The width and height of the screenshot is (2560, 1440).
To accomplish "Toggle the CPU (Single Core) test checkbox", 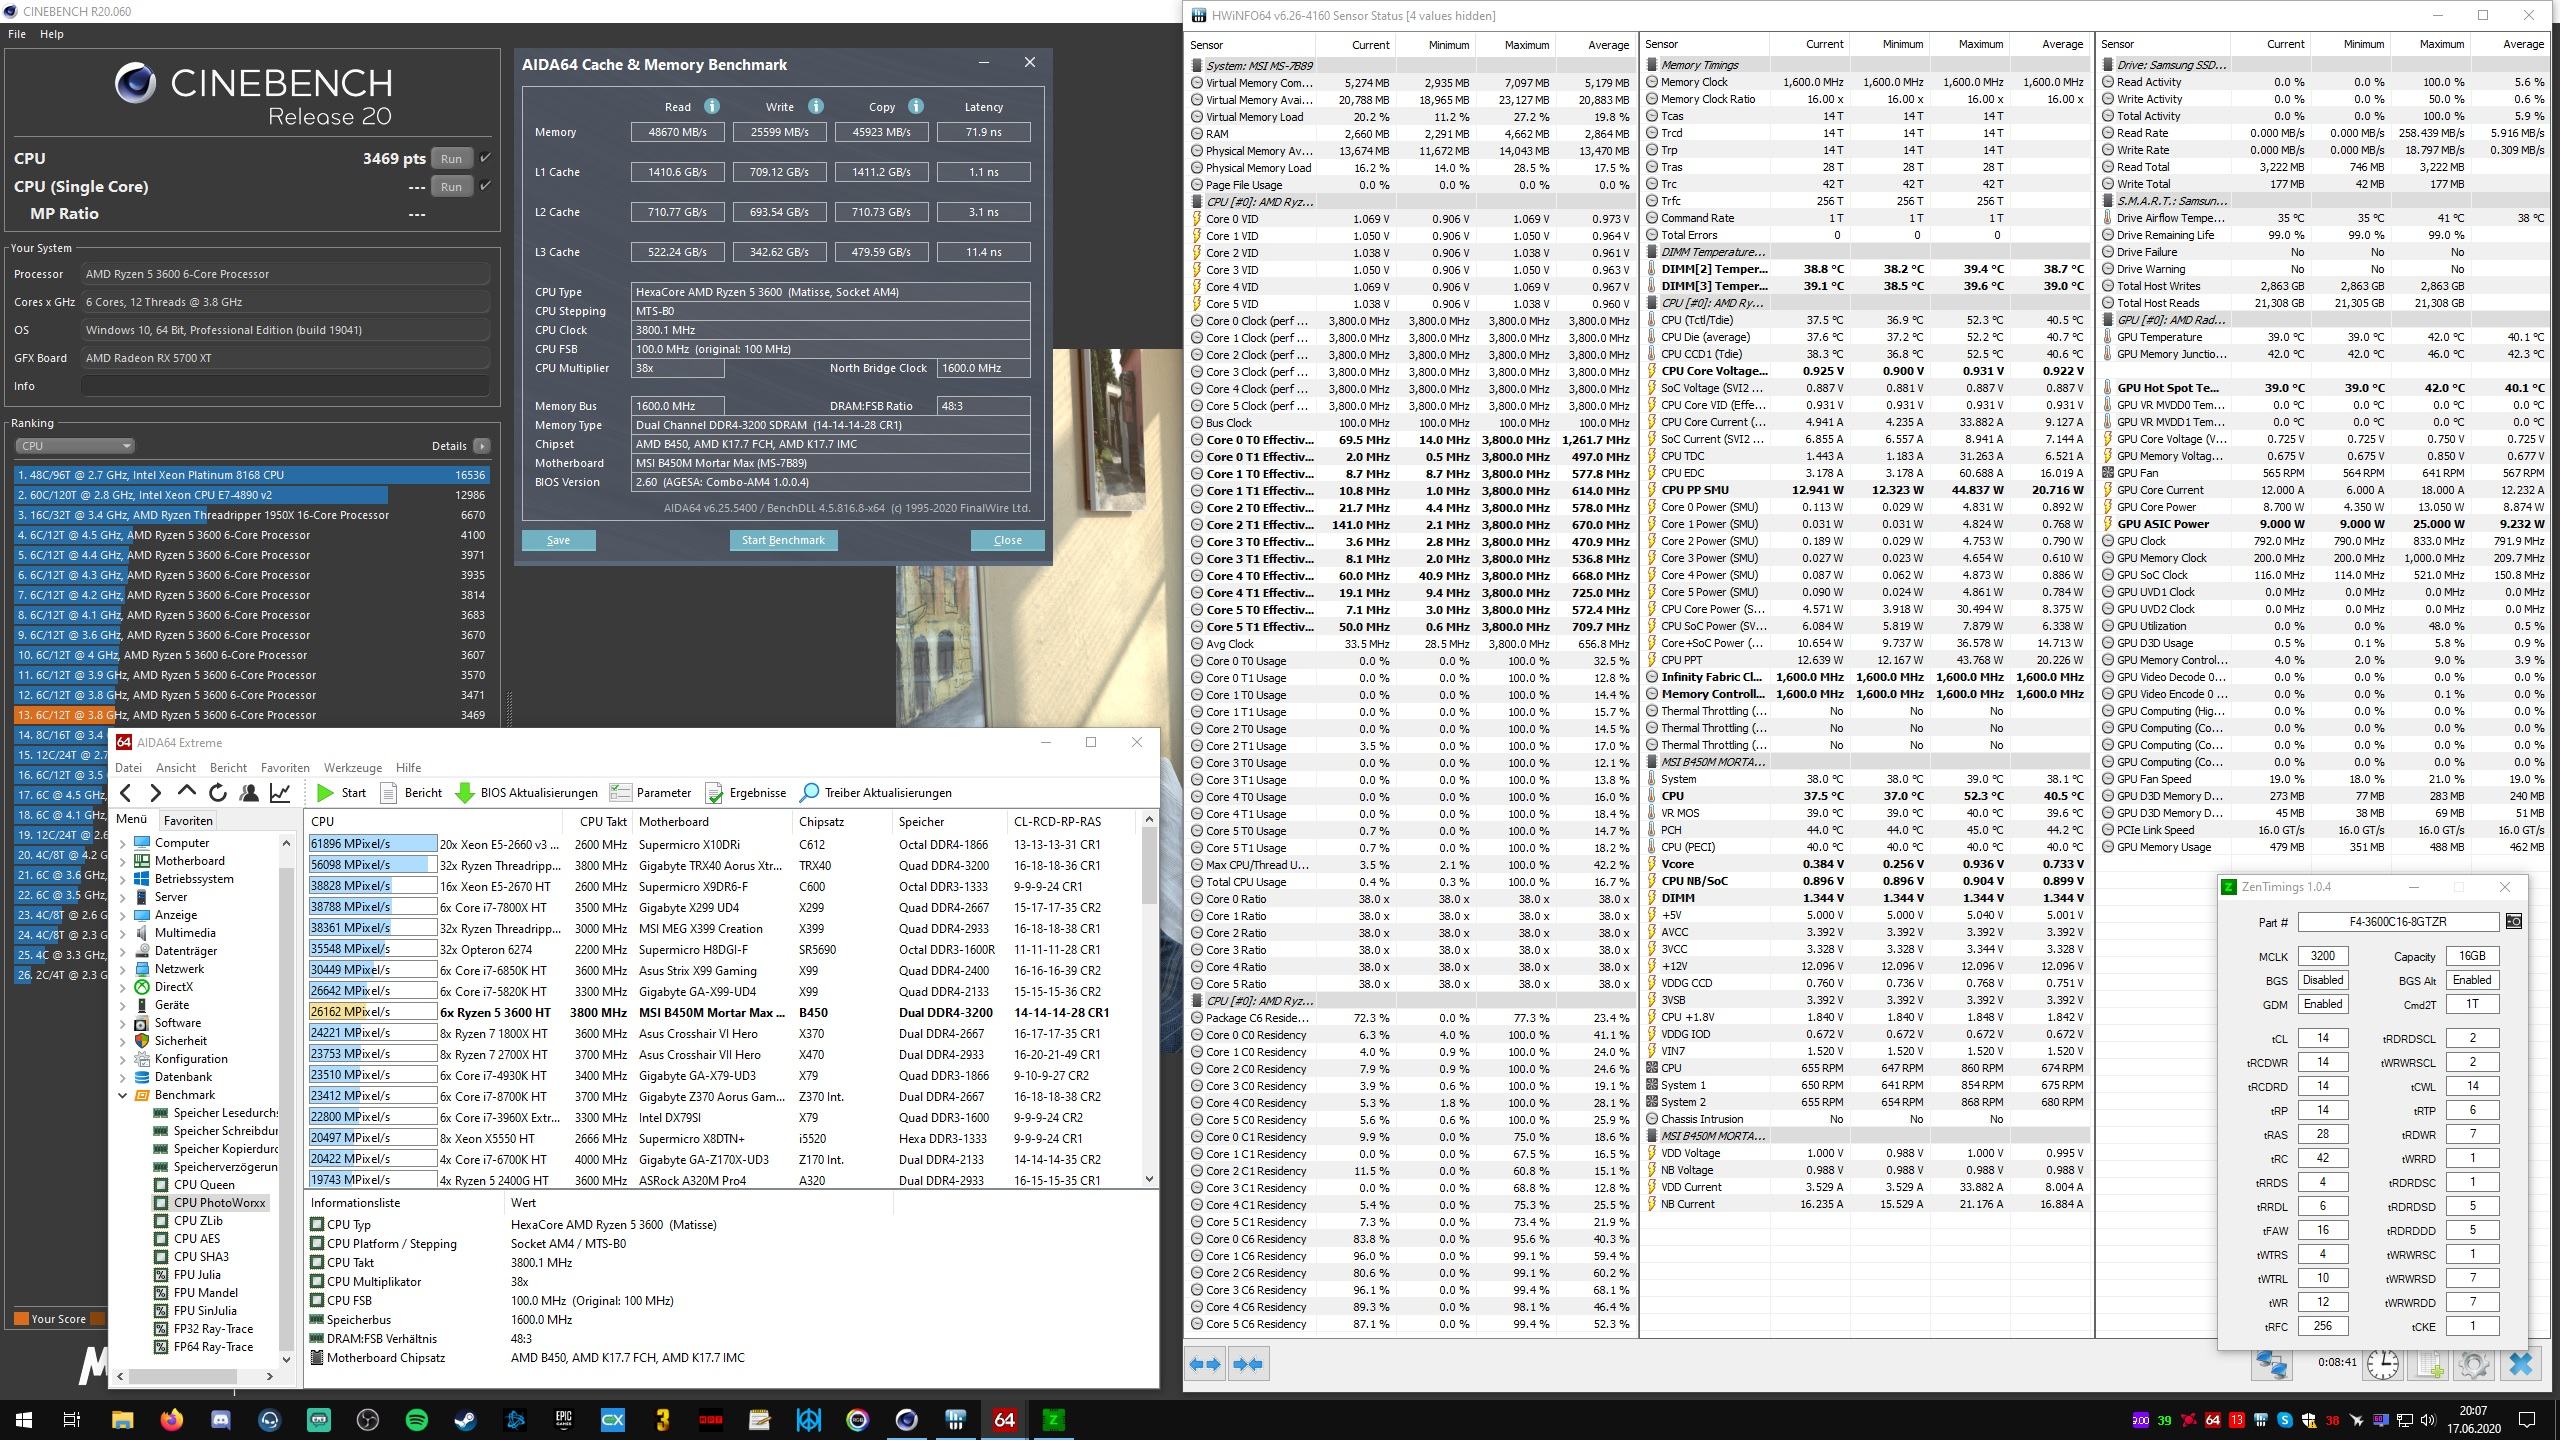I will click(x=485, y=186).
